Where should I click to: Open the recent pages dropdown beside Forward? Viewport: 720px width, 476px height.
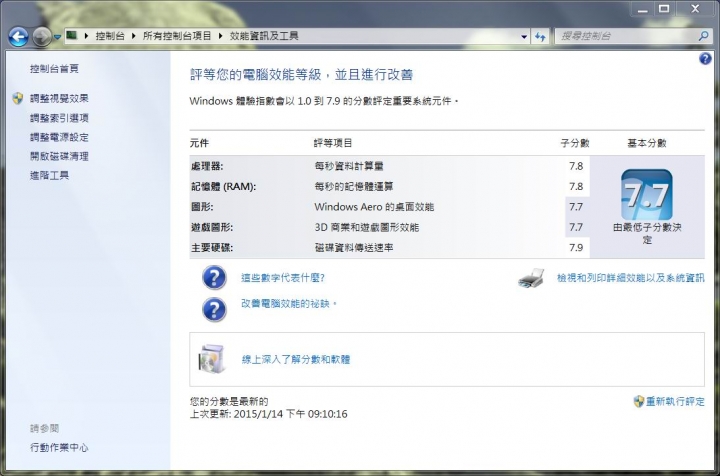(57, 37)
